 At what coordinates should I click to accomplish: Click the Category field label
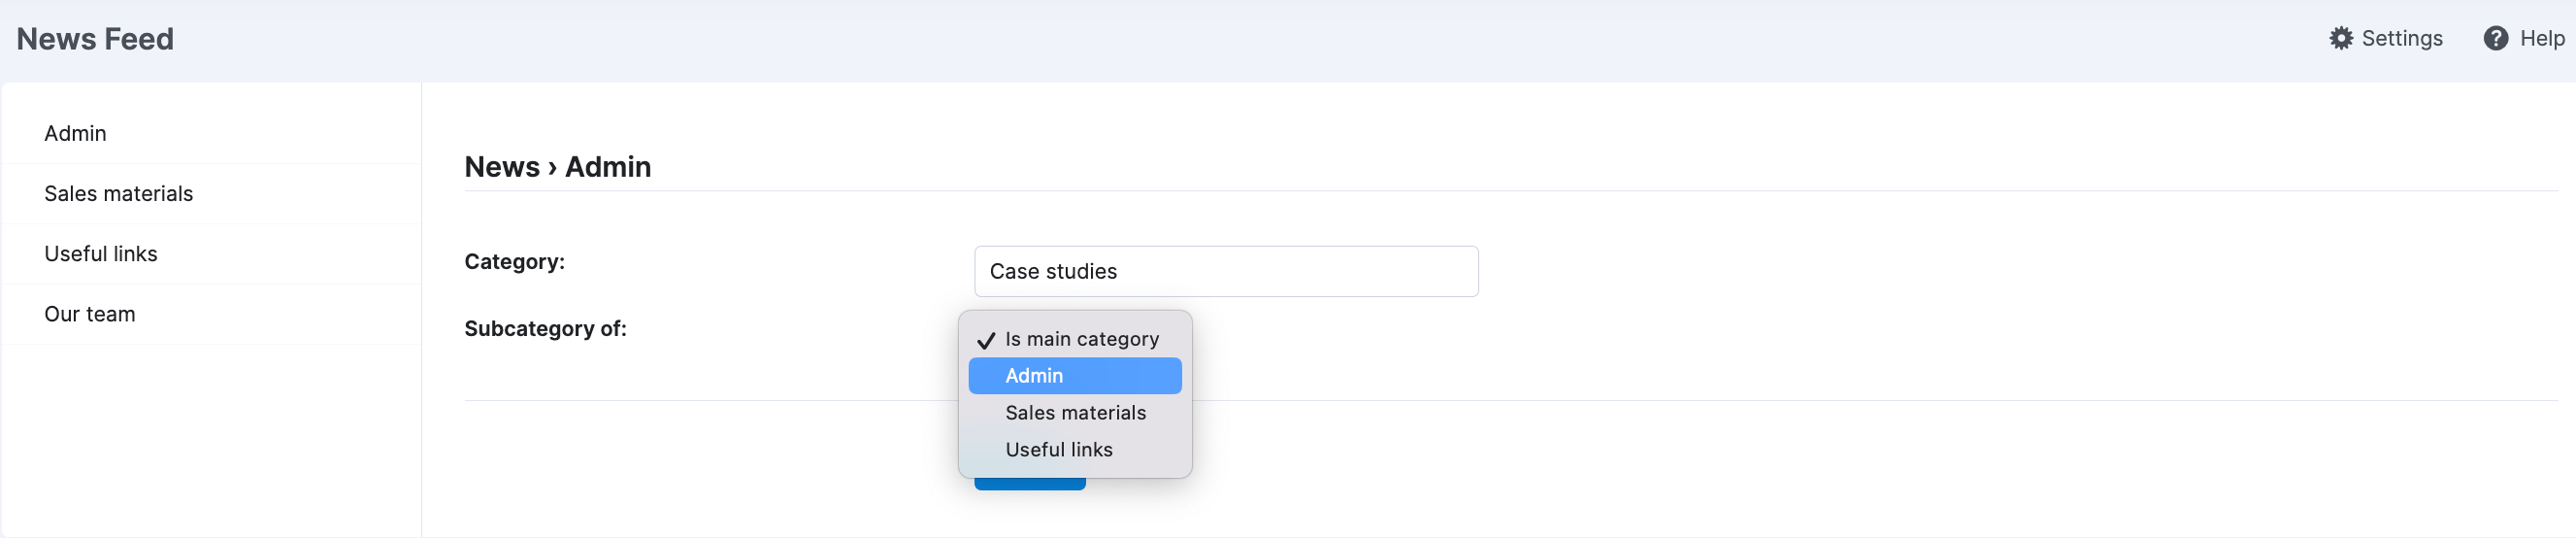(514, 262)
